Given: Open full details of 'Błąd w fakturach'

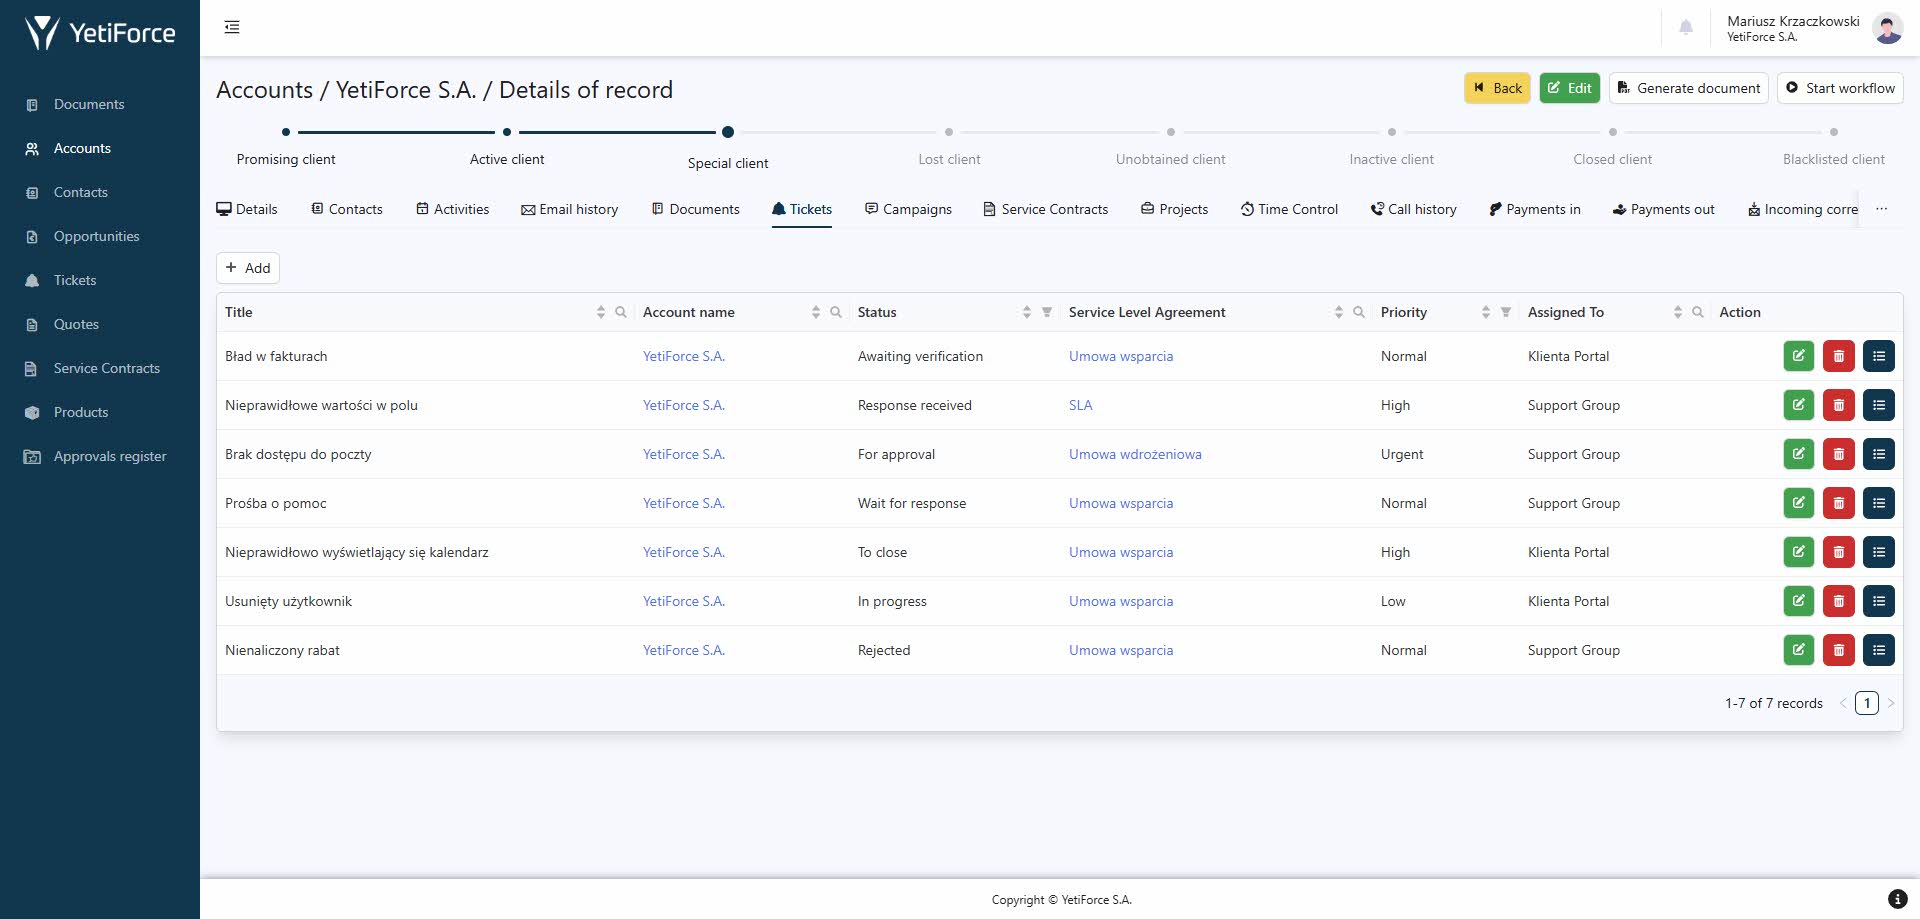Looking at the screenshot, I should (x=1878, y=356).
